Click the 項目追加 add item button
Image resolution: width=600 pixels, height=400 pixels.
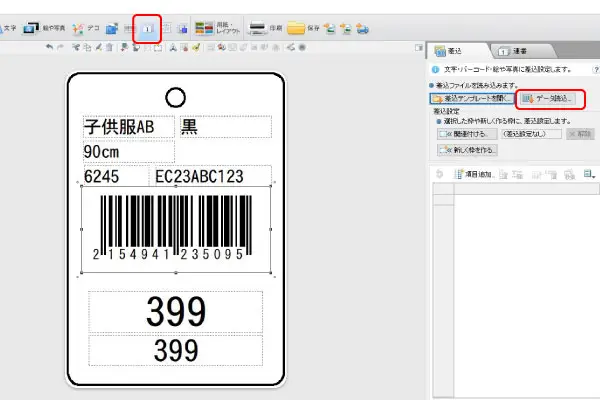474,174
